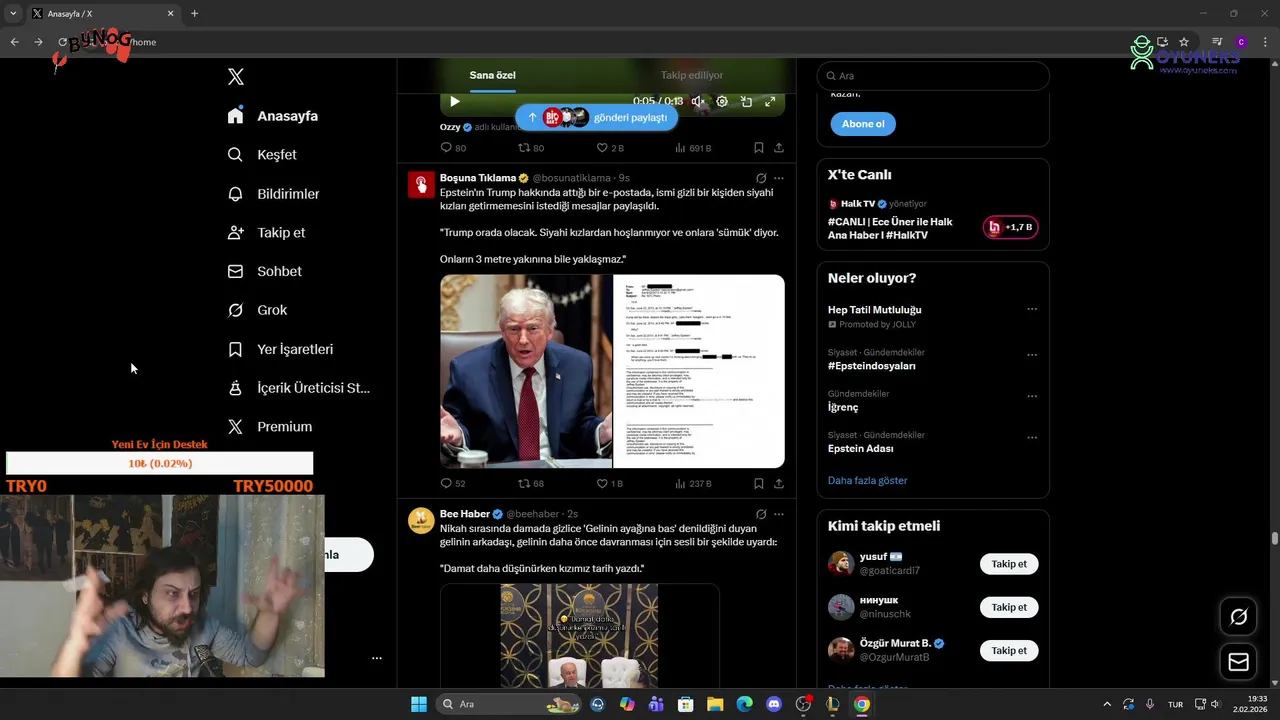Reply to Ozzy's post with 80 comments

tap(453, 148)
